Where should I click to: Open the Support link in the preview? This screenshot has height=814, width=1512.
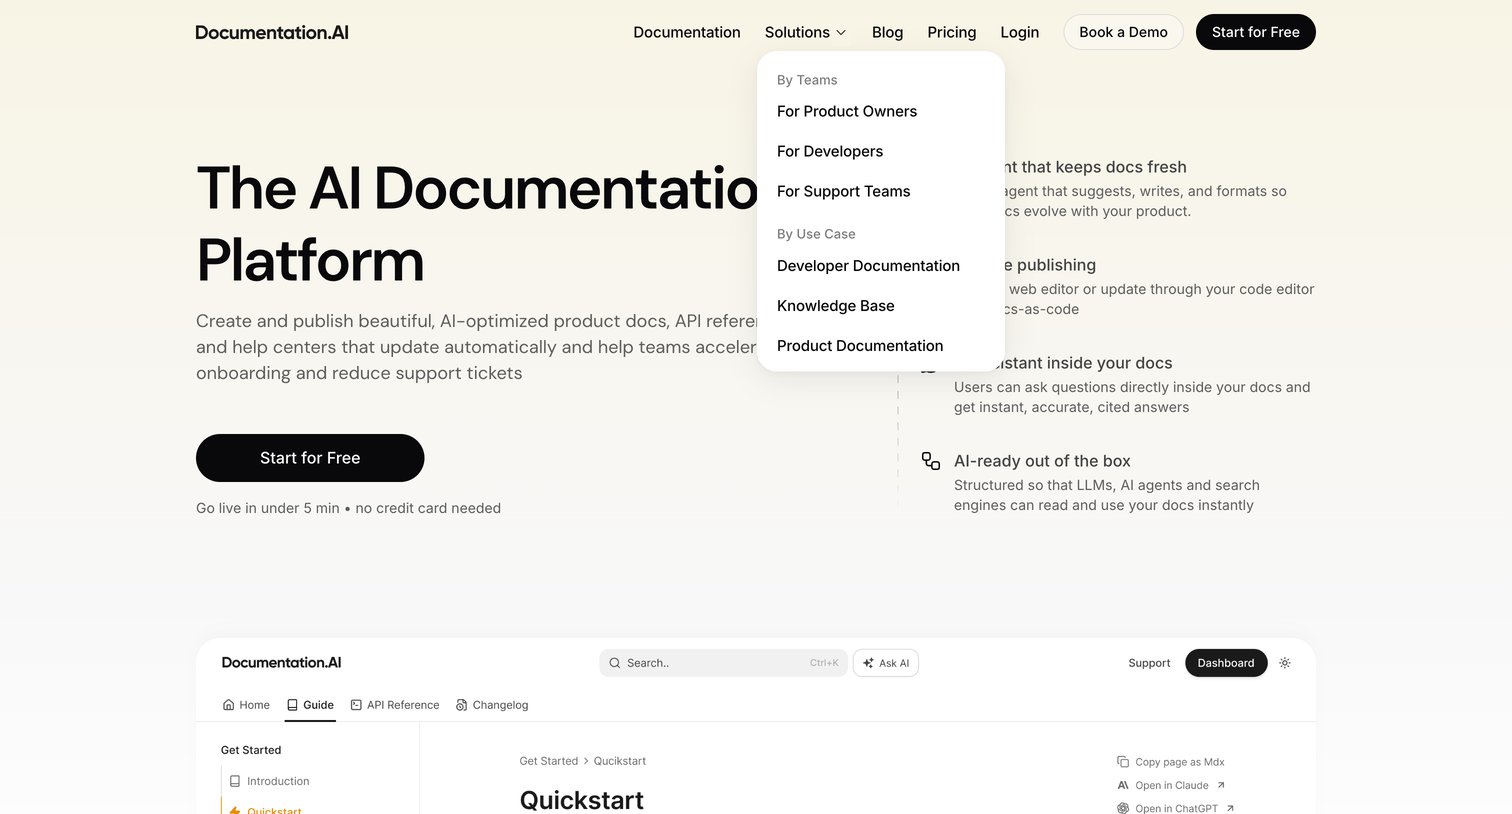(x=1149, y=663)
